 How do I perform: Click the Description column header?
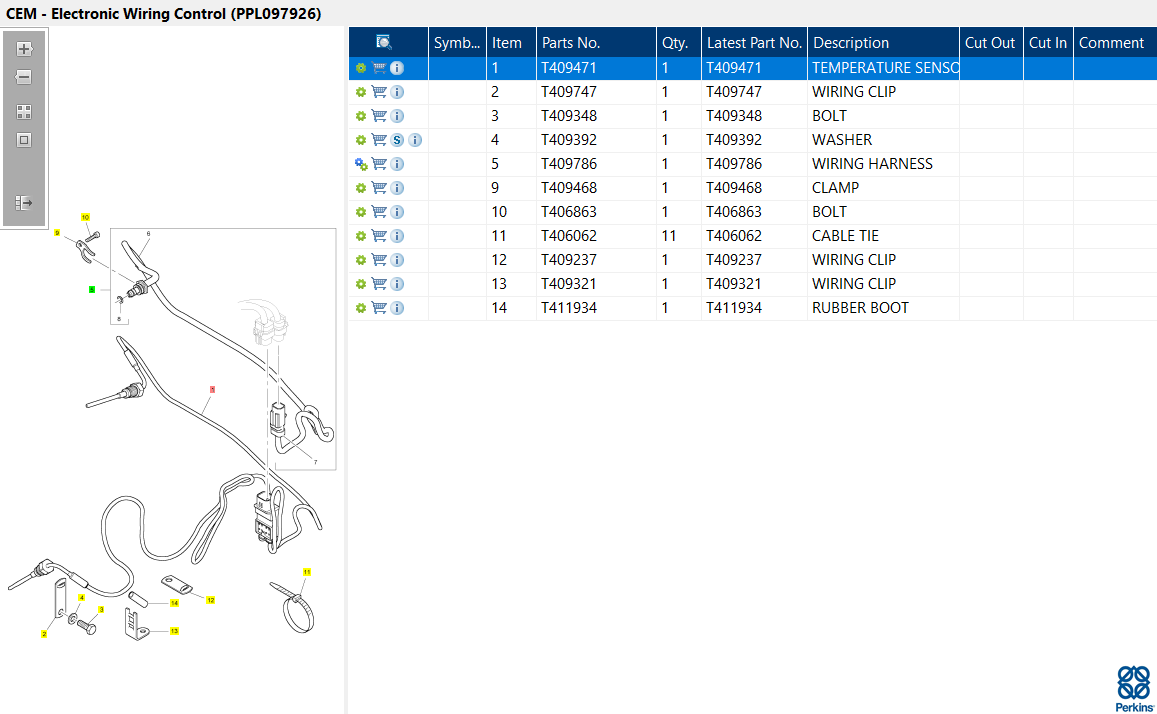[x=883, y=43]
